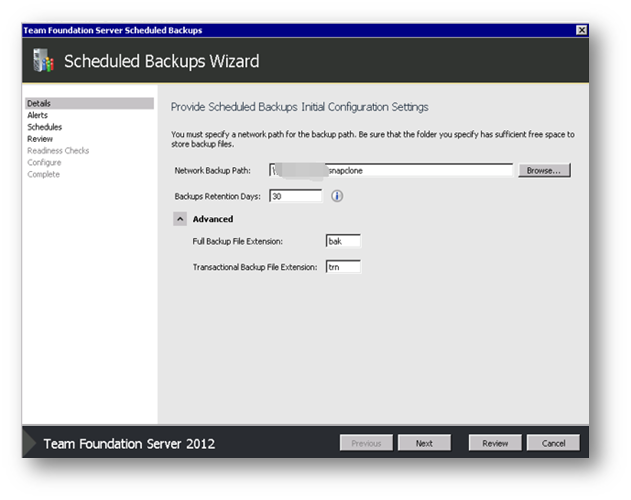Open the Schedules wizard step
631x500 pixels.
click(45, 127)
